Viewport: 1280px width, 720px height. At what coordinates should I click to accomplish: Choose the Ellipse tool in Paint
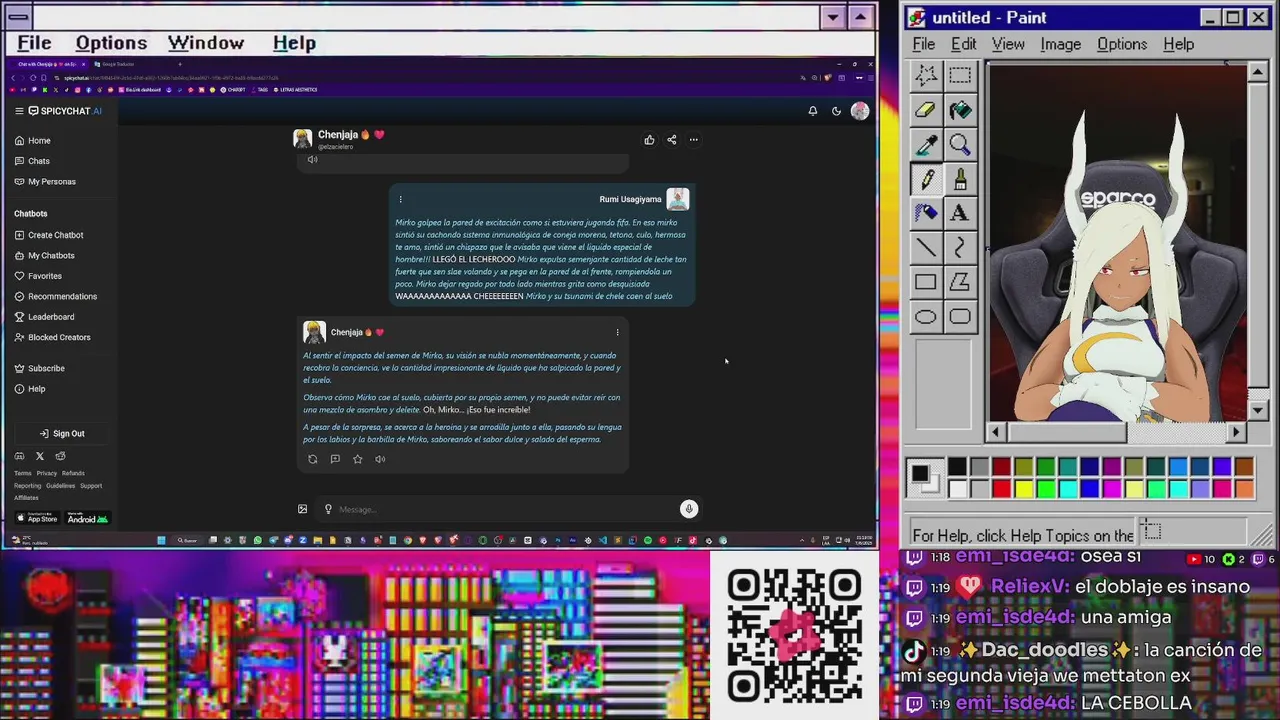(926, 317)
